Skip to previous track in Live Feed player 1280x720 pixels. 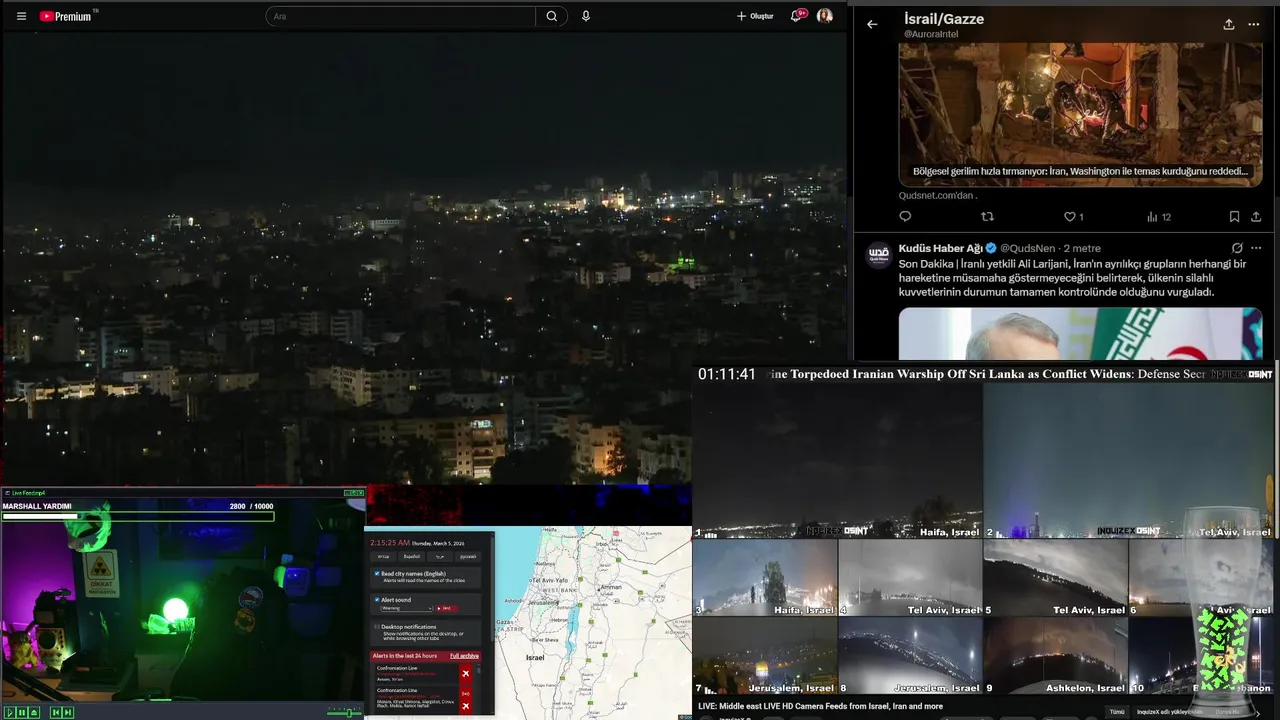[56, 713]
